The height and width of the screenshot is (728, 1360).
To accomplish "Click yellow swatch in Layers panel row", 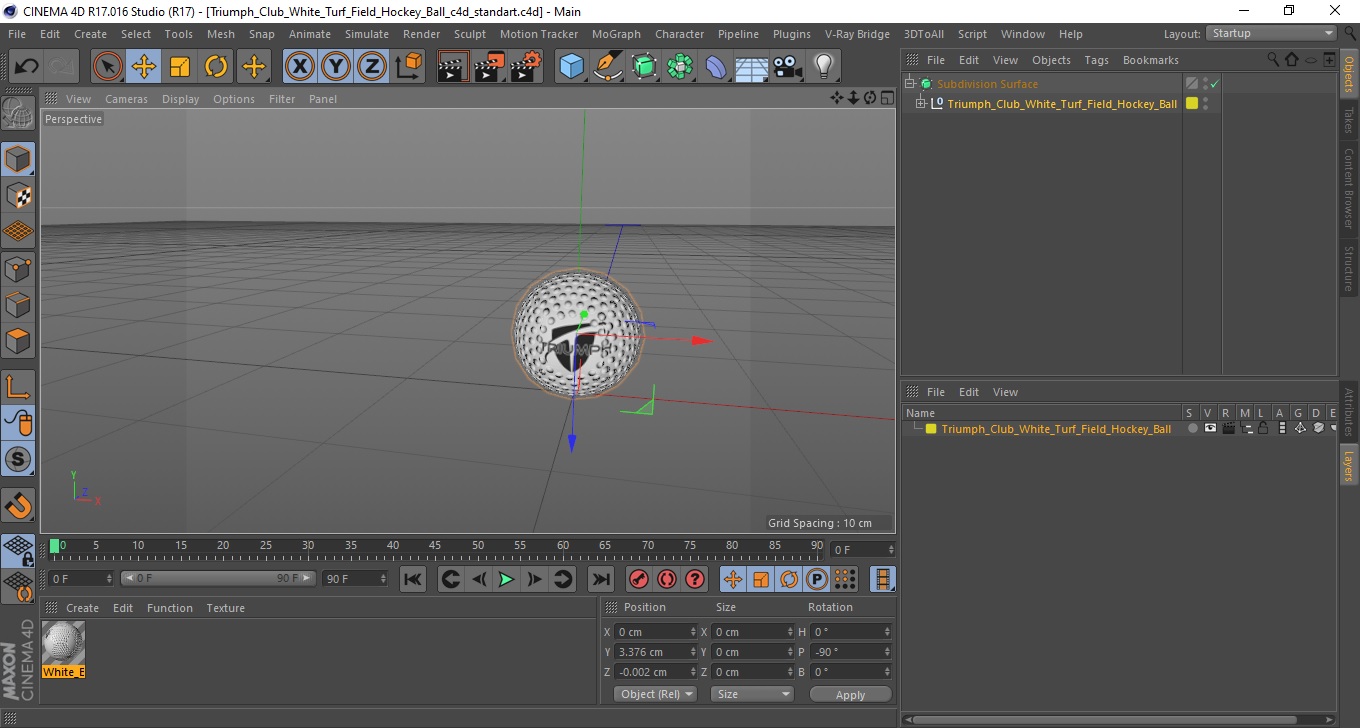I will coord(931,429).
